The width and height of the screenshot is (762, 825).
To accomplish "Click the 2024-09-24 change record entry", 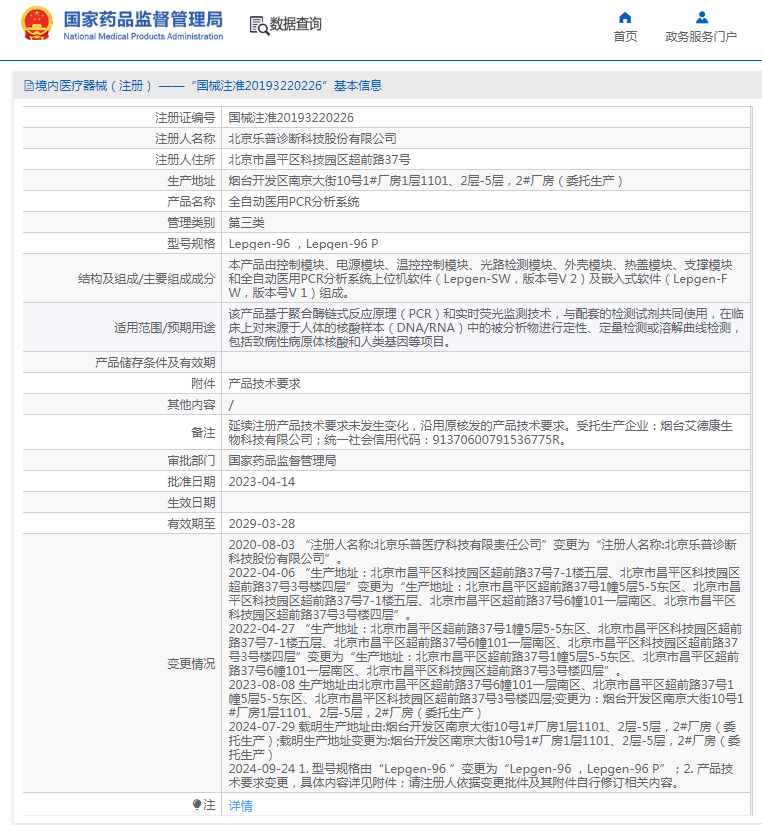I will pyautogui.click(x=480, y=776).
